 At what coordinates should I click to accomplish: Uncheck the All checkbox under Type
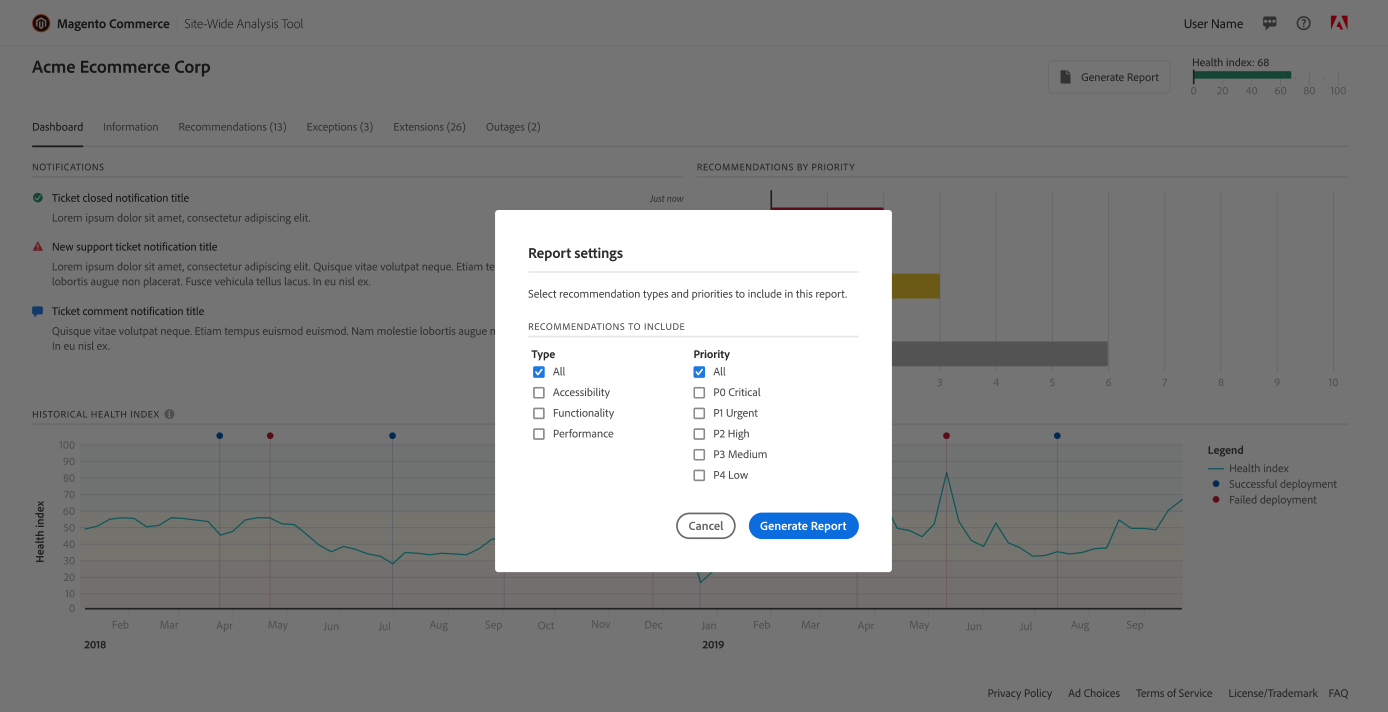[539, 372]
